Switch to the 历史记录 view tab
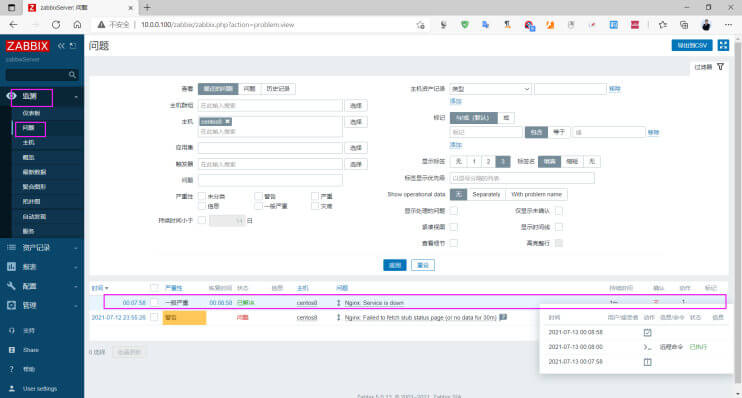Screen dimensions: 742x398 click(278, 88)
